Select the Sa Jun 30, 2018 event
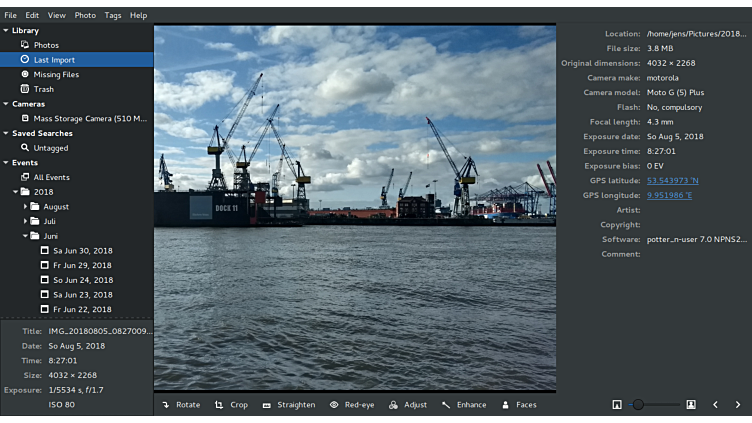Image resolution: width=752 pixels, height=423 pixels. [x=82, y=251]
